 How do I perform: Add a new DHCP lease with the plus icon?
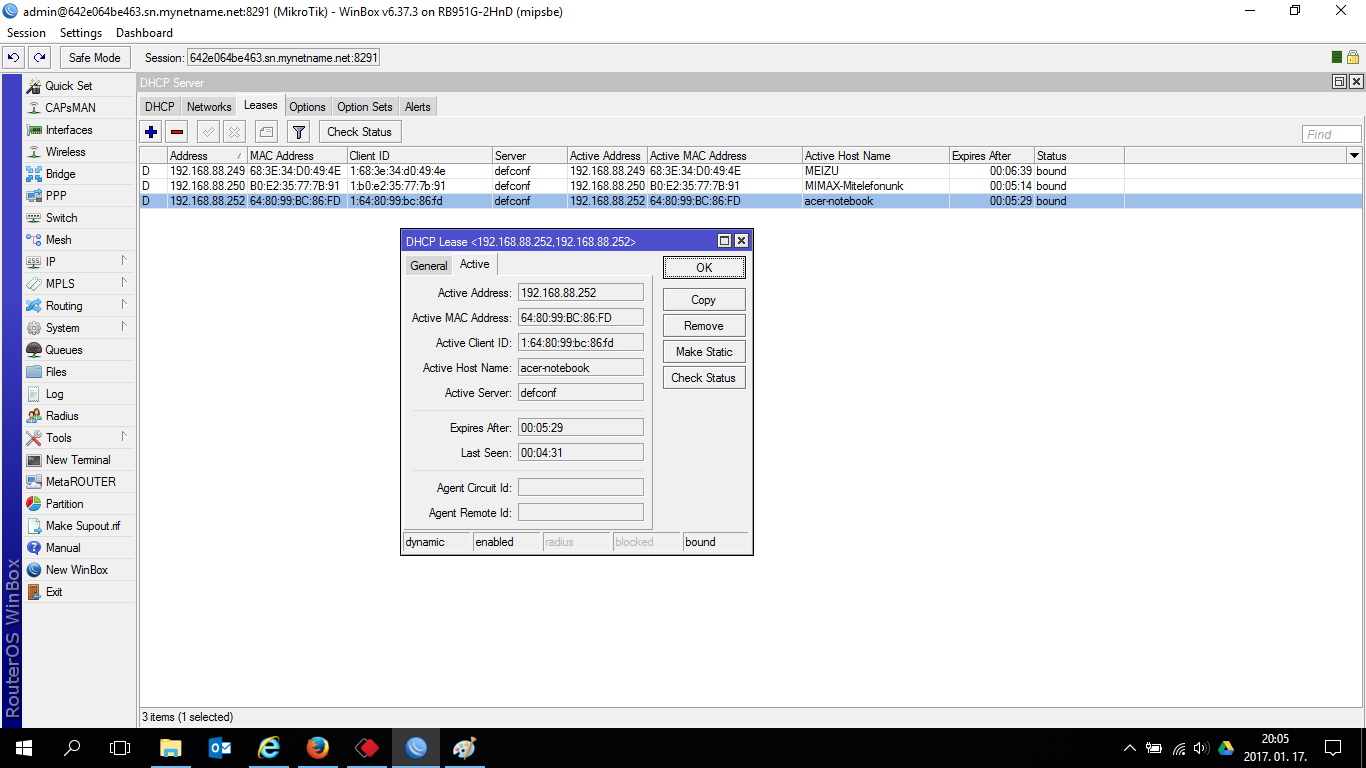pos(151,131)
